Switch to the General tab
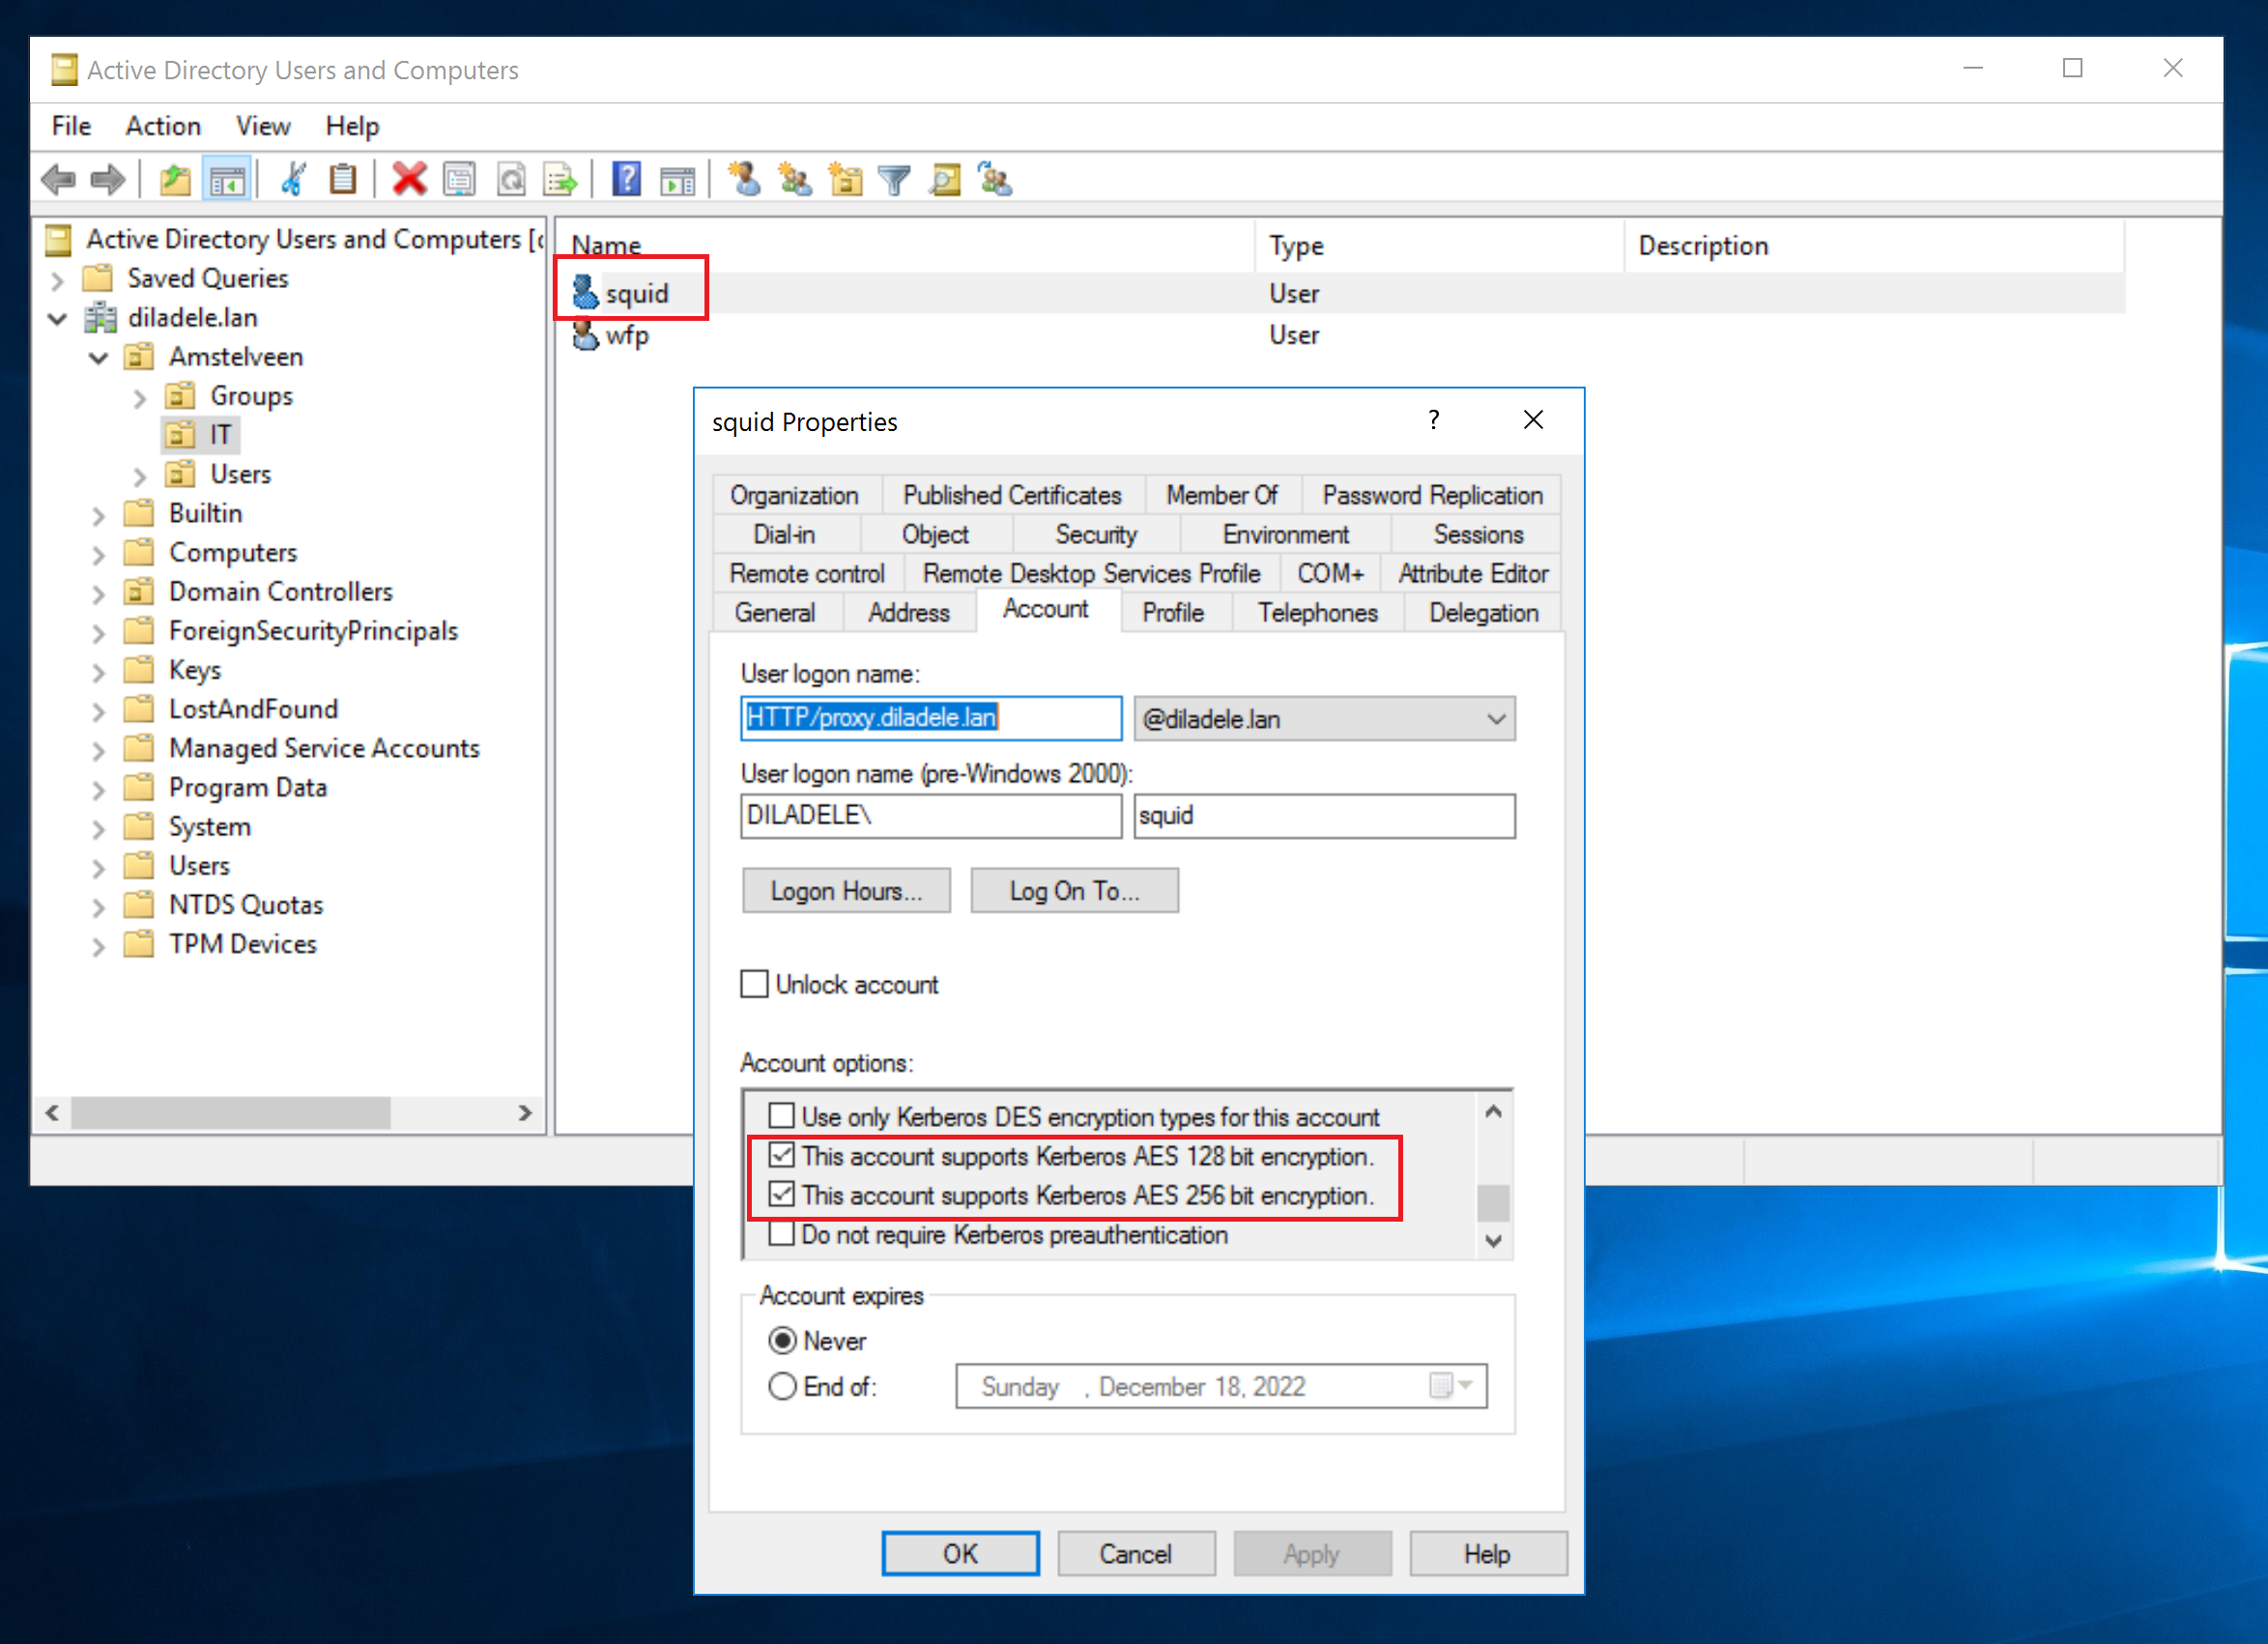 coord(775,612)
